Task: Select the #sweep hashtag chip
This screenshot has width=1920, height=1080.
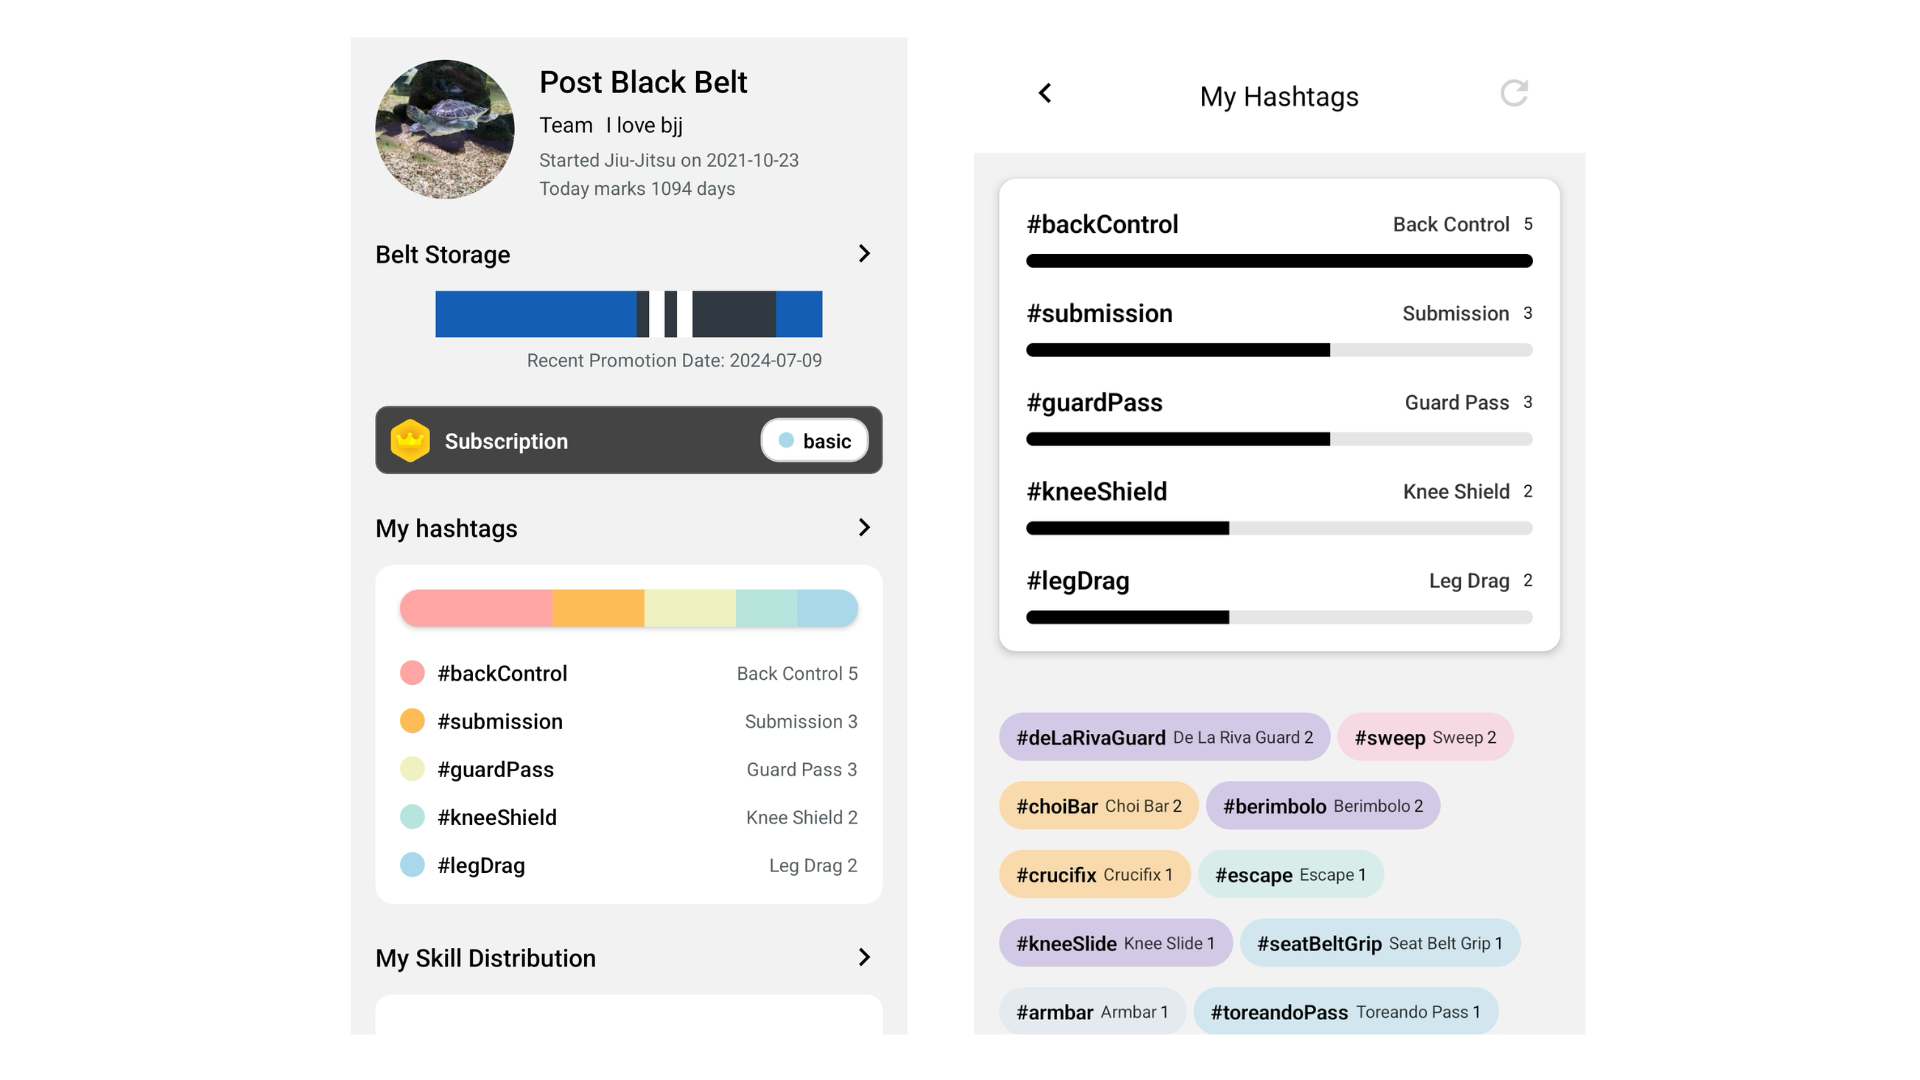Action: [x=1425, y=738]
